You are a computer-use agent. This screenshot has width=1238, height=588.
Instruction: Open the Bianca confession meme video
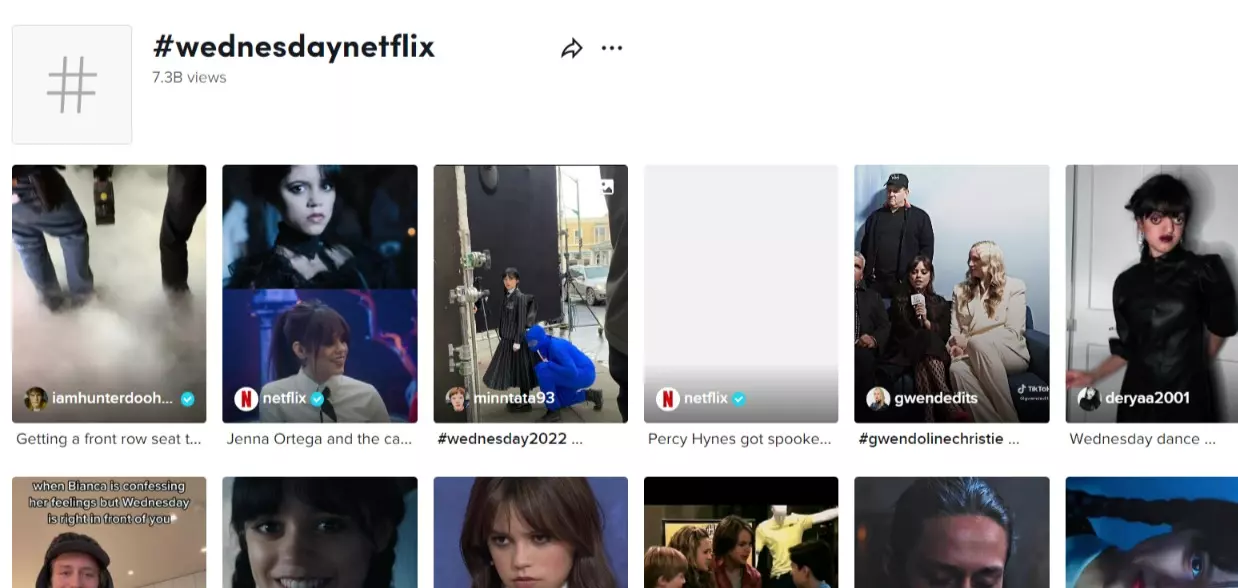pos(109,532)
